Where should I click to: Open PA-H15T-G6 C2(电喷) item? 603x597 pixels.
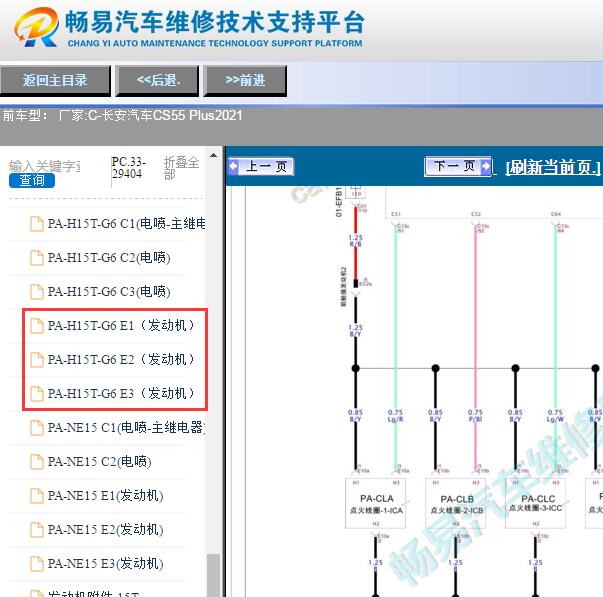pos(109,258)
